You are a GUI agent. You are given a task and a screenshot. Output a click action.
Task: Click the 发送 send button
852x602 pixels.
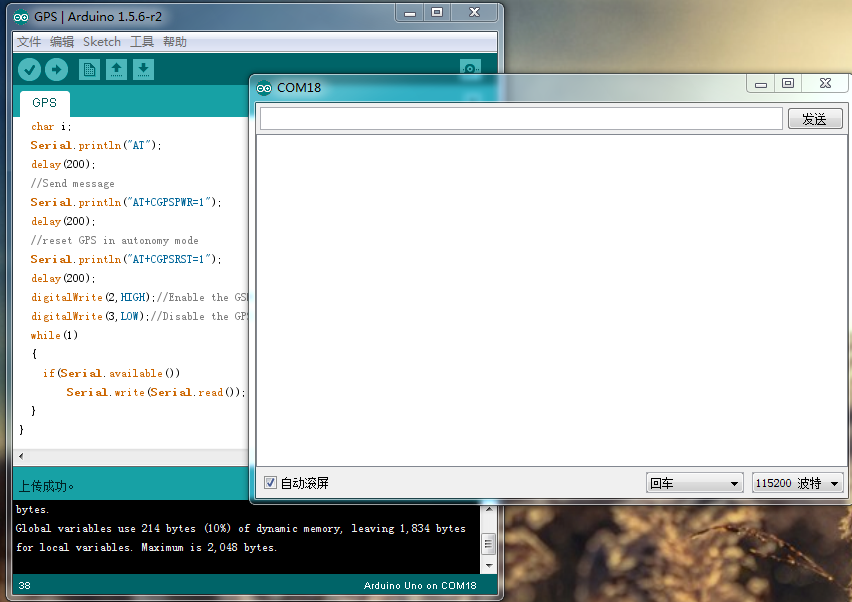[815, 119]
